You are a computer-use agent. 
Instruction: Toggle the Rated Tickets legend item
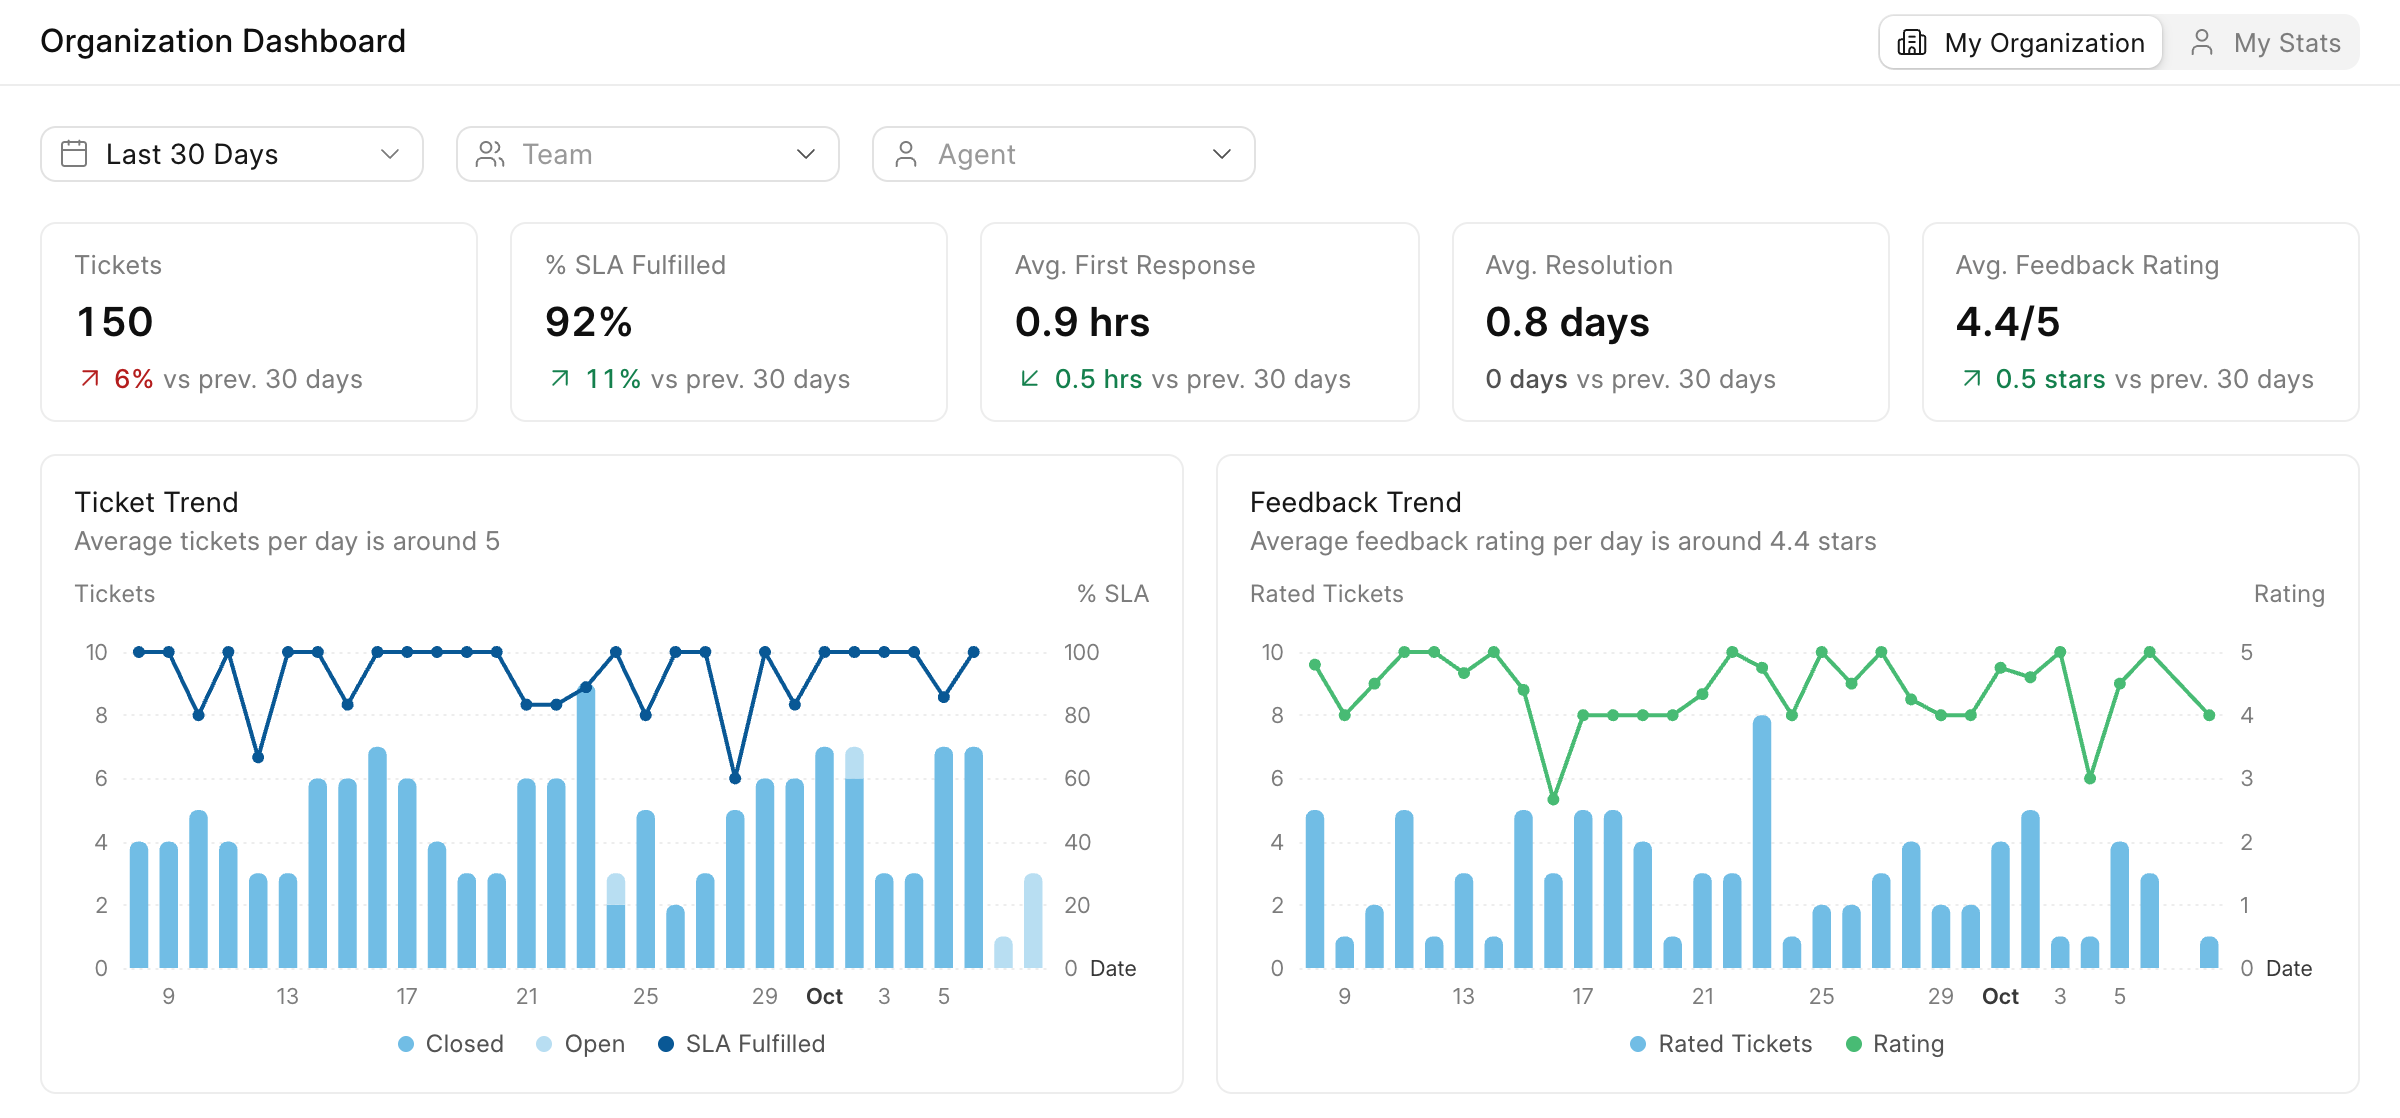(1720, 1044)
